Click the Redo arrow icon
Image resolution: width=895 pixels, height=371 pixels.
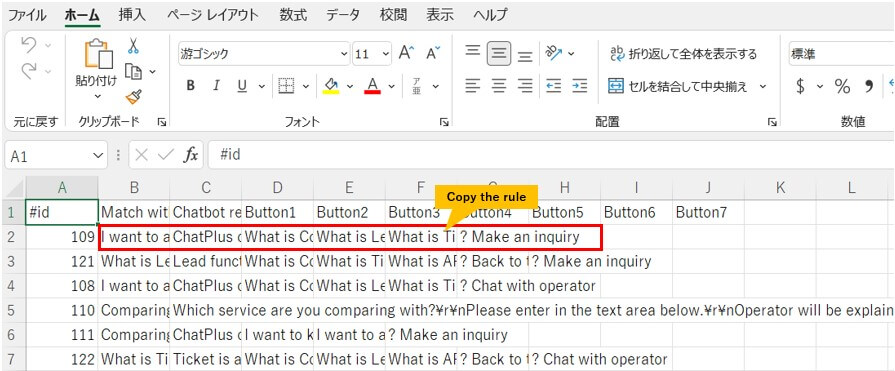click(x=29, y=71)
